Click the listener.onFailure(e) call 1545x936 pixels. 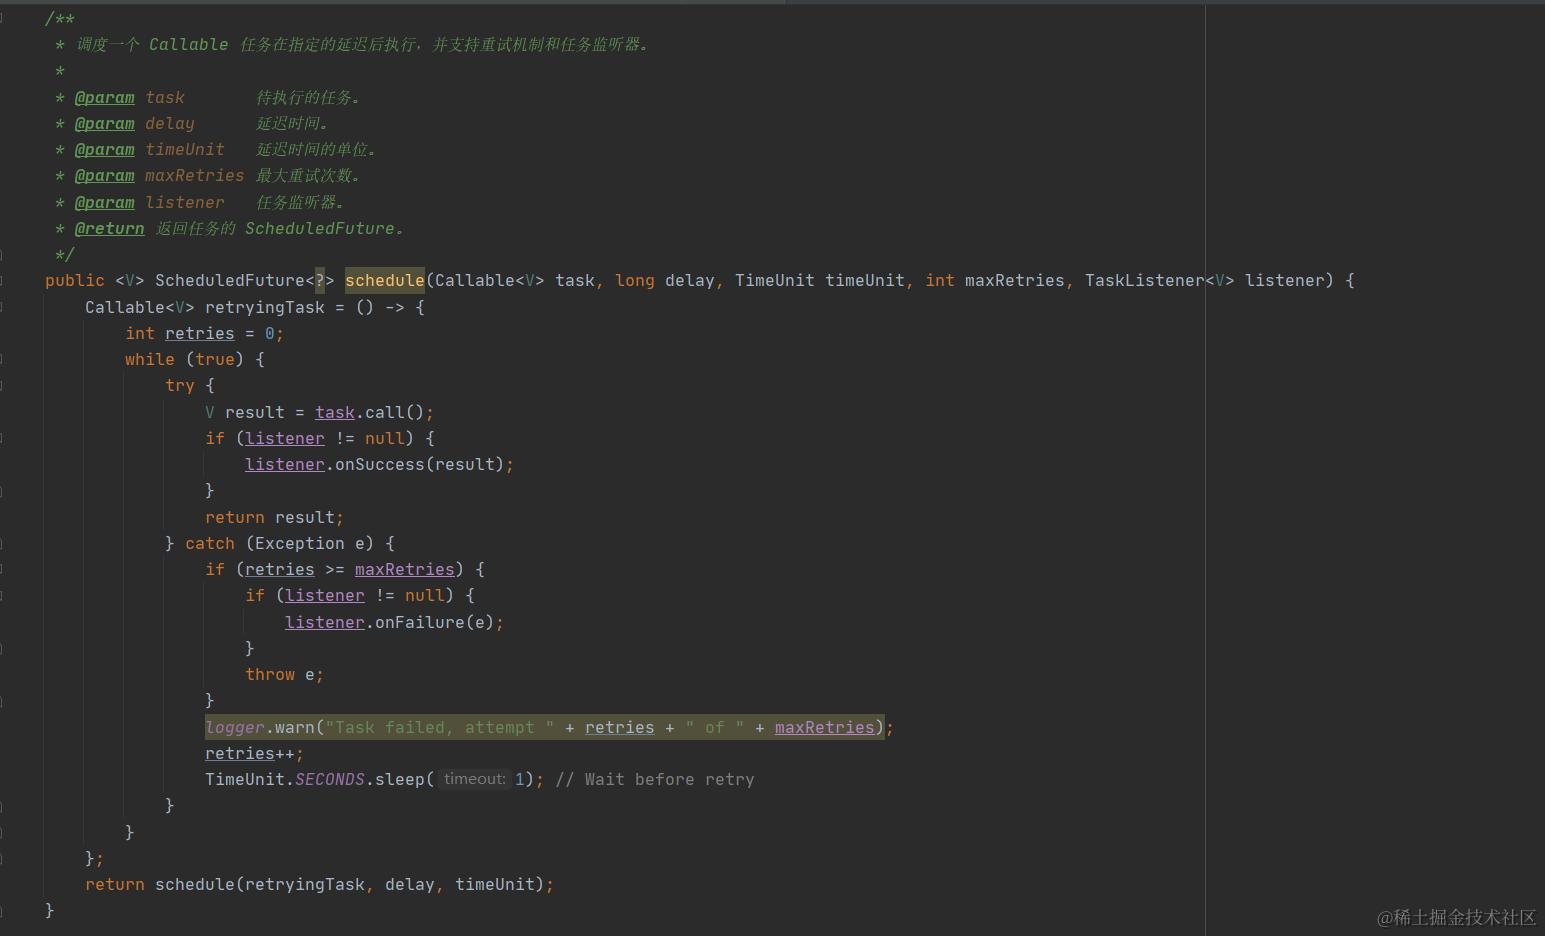pyautogui.click(x=390, y=623)
